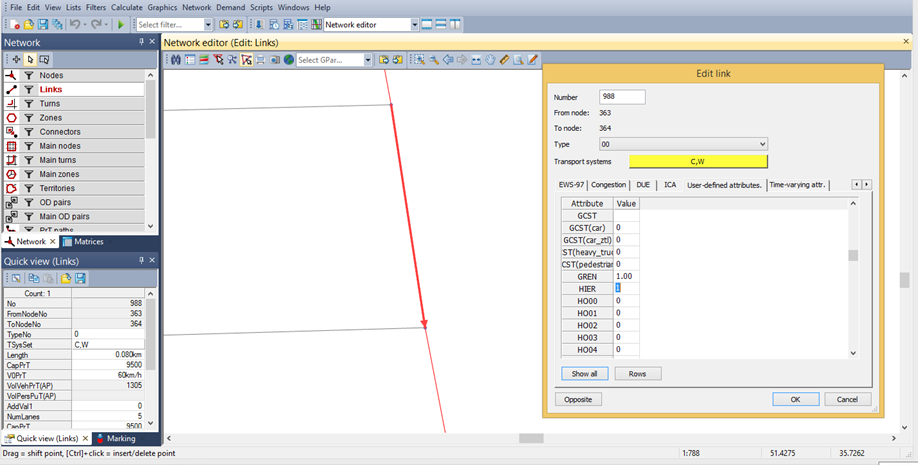918x465 pixels.
Task: Open the Calculate menu
Action: [126, 7]
